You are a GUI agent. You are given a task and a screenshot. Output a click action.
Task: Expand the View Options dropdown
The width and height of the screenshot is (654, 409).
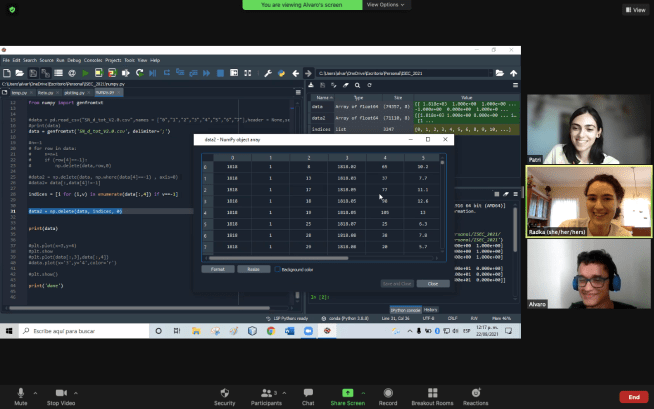coord(387,5)
